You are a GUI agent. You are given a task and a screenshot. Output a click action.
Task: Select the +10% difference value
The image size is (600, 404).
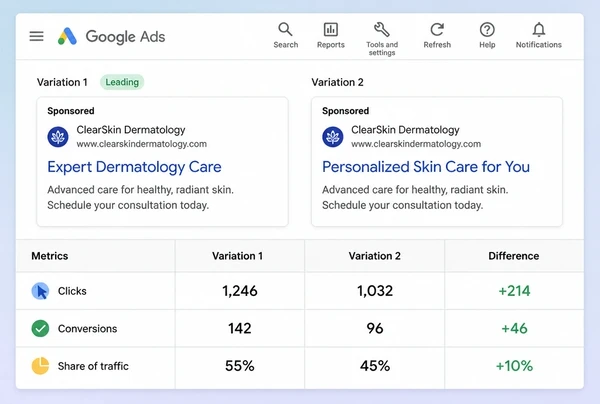[x=514, y=366]
